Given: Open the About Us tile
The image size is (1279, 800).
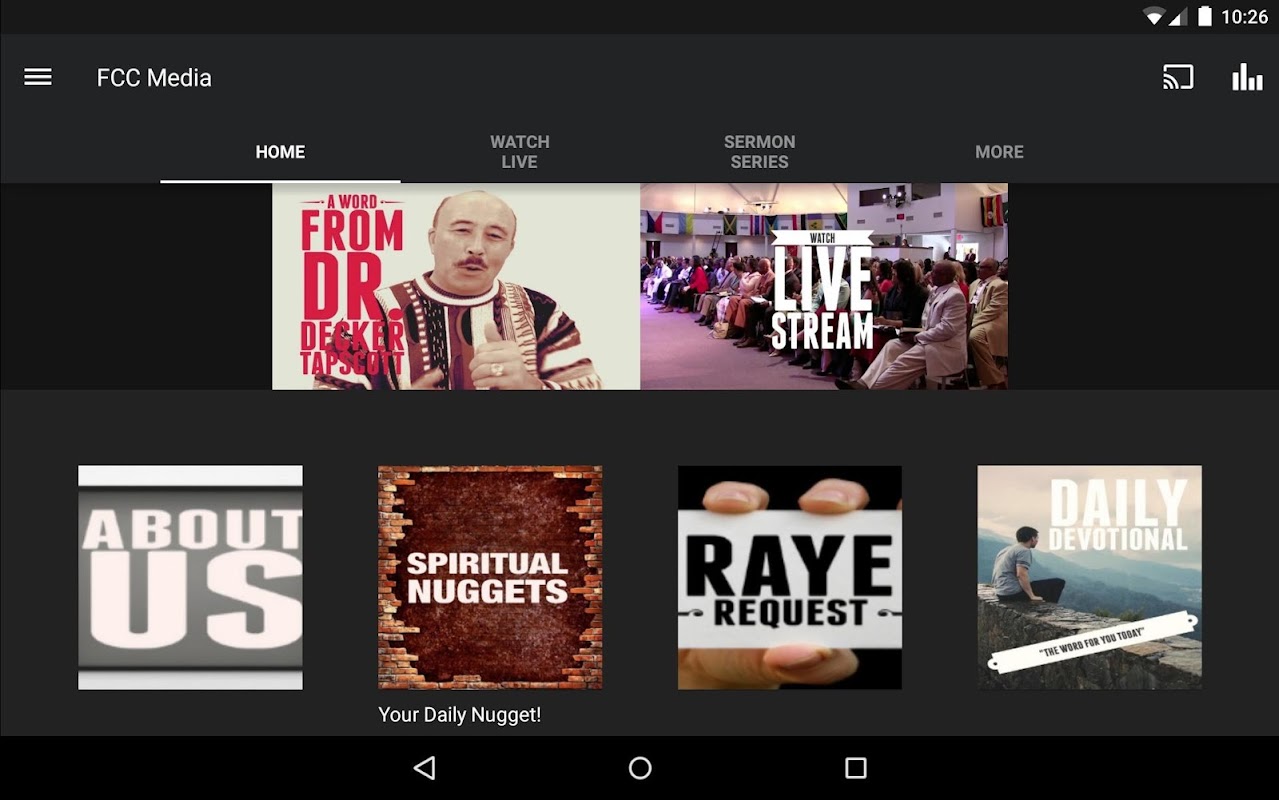Looking at the screenshot, I should point(190,577).
